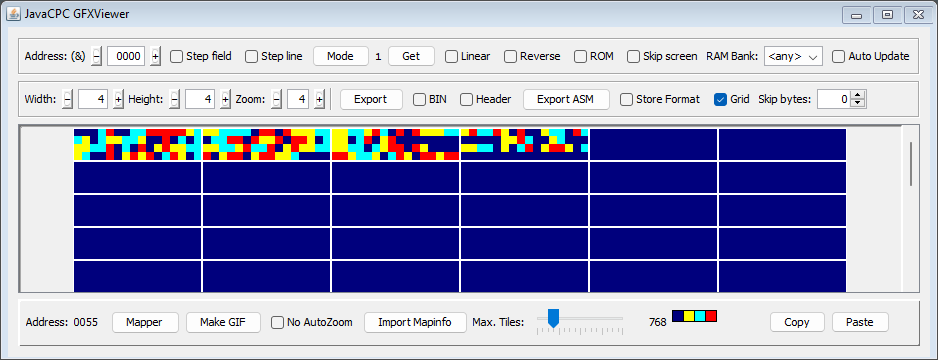Increase the Height value
Screen dimensions: 938x360
[x=226, y=99]
